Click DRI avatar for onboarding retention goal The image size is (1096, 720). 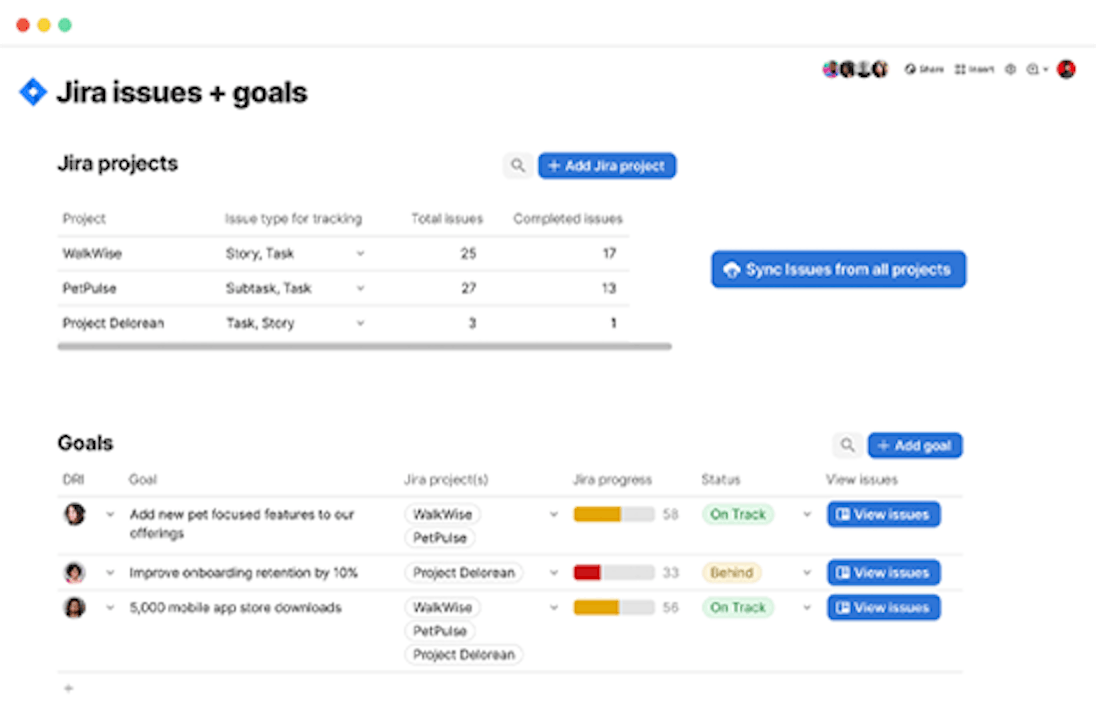[74, 573]
